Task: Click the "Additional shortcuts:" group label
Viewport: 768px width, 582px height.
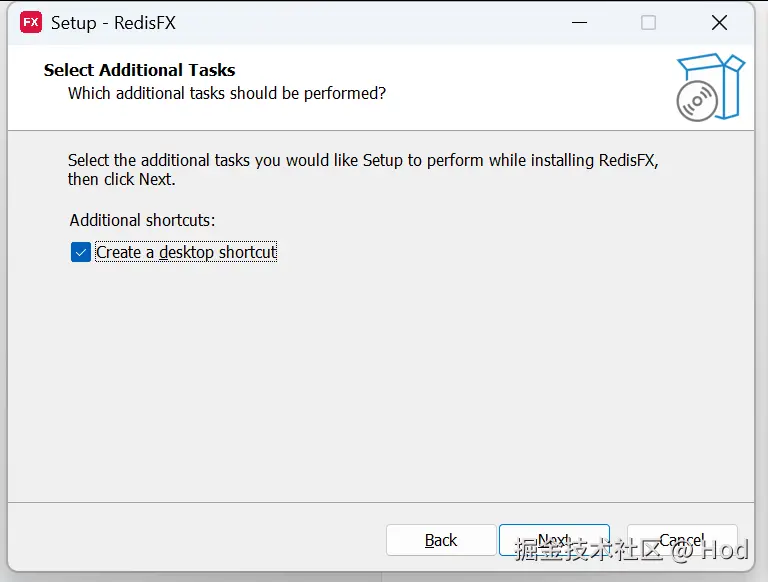Action: pos(142,220)
